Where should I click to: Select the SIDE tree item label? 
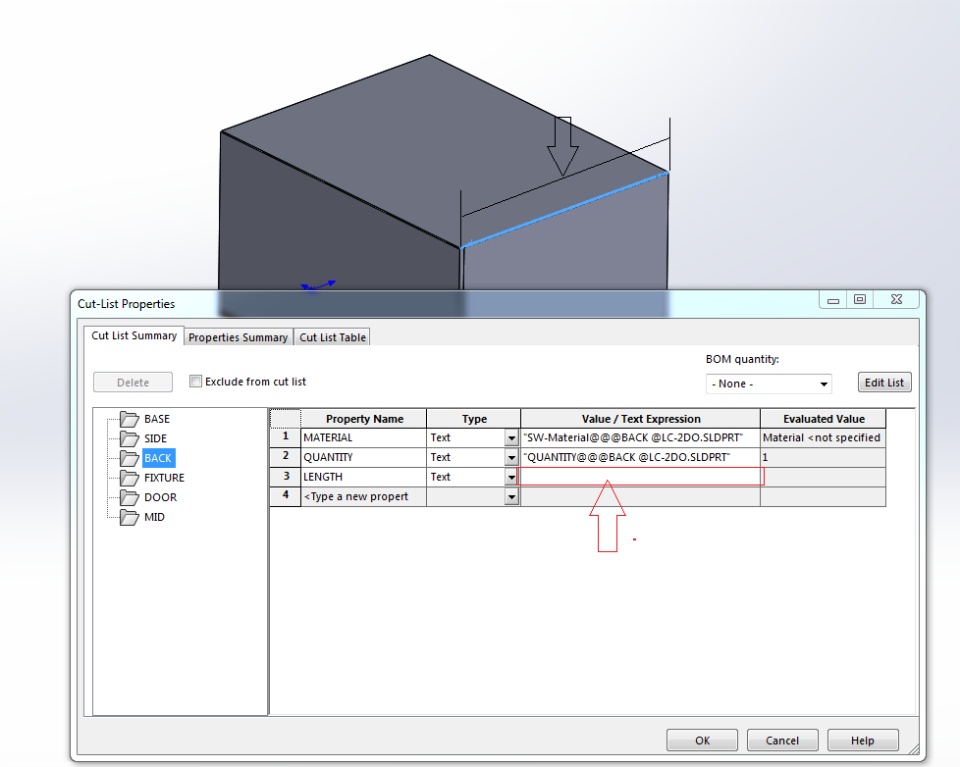(156, 438)
